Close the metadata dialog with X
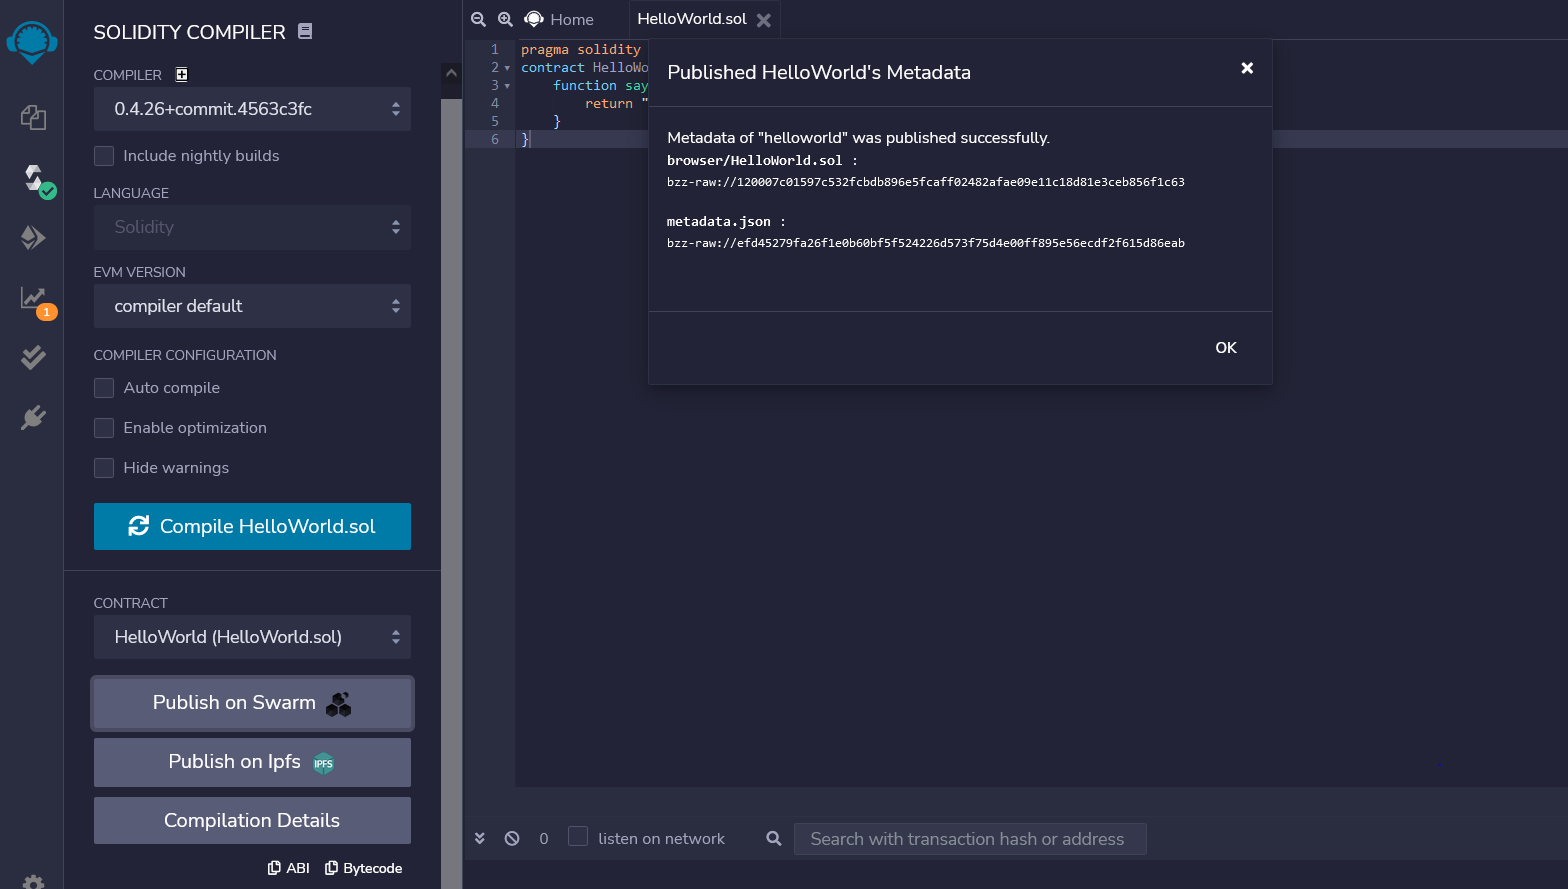This screenshot has height=889, width=1568. click(1247, 68)
